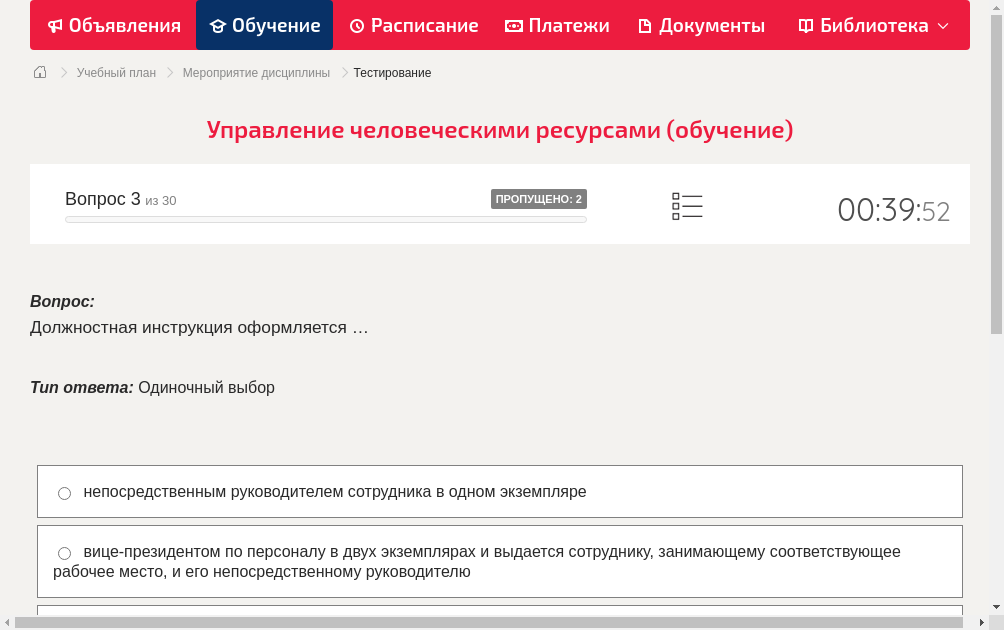Open the Объявления navigation menu item
The image size is (1004, 630).
click(113, 25)
